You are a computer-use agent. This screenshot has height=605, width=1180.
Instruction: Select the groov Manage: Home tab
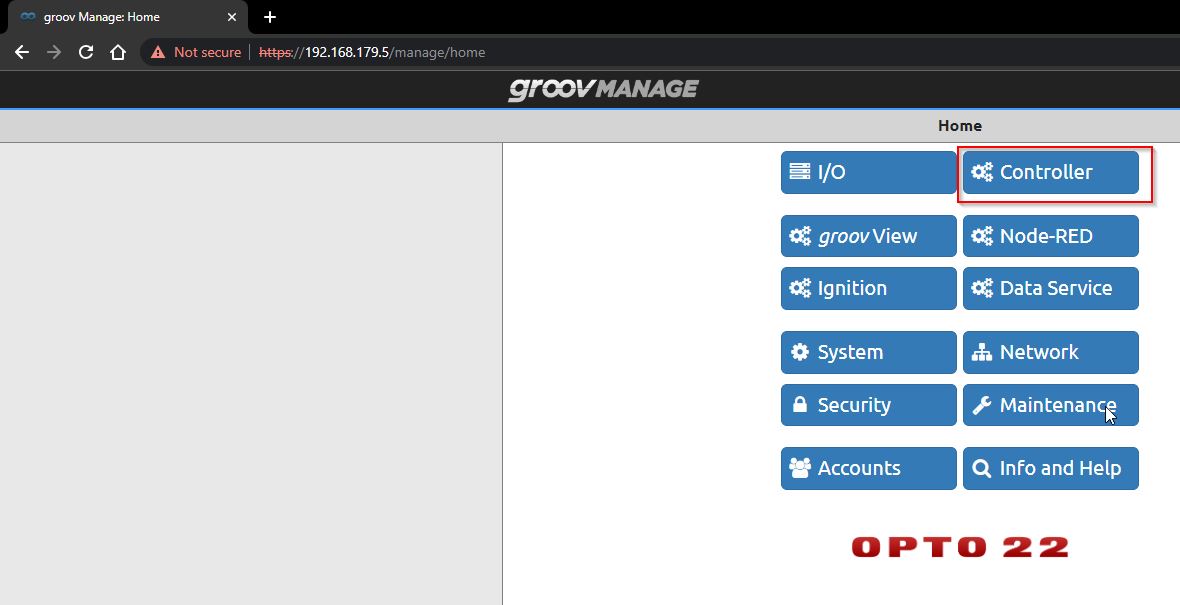[128, 17]
